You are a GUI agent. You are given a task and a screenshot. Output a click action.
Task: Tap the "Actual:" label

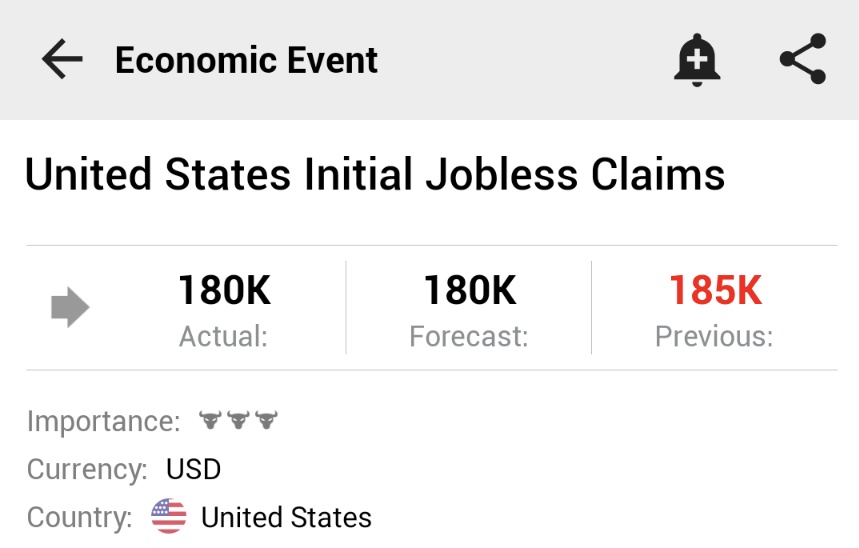223,337
